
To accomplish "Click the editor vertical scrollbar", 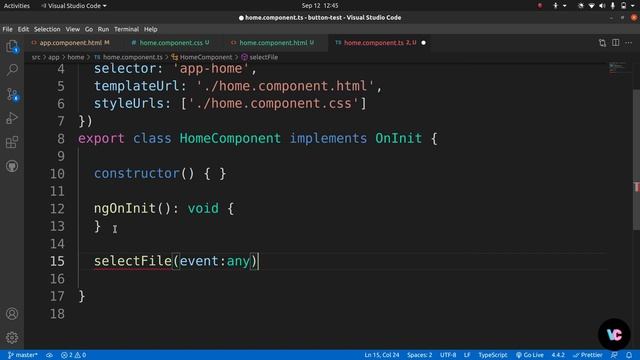I will pyautogui.click(x=636, y=159).
